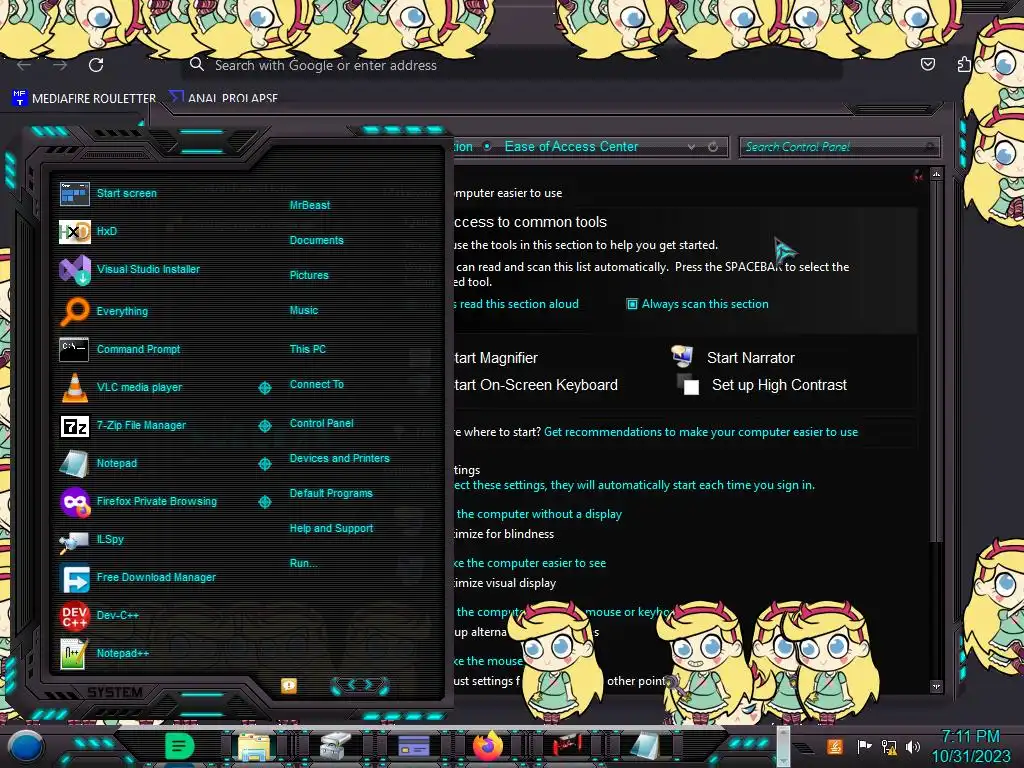Image resolution: width=1024 pixels, height=768 pixels.
Task: Expand Notepad jump list arrow
Action: (x=265, y=464)
